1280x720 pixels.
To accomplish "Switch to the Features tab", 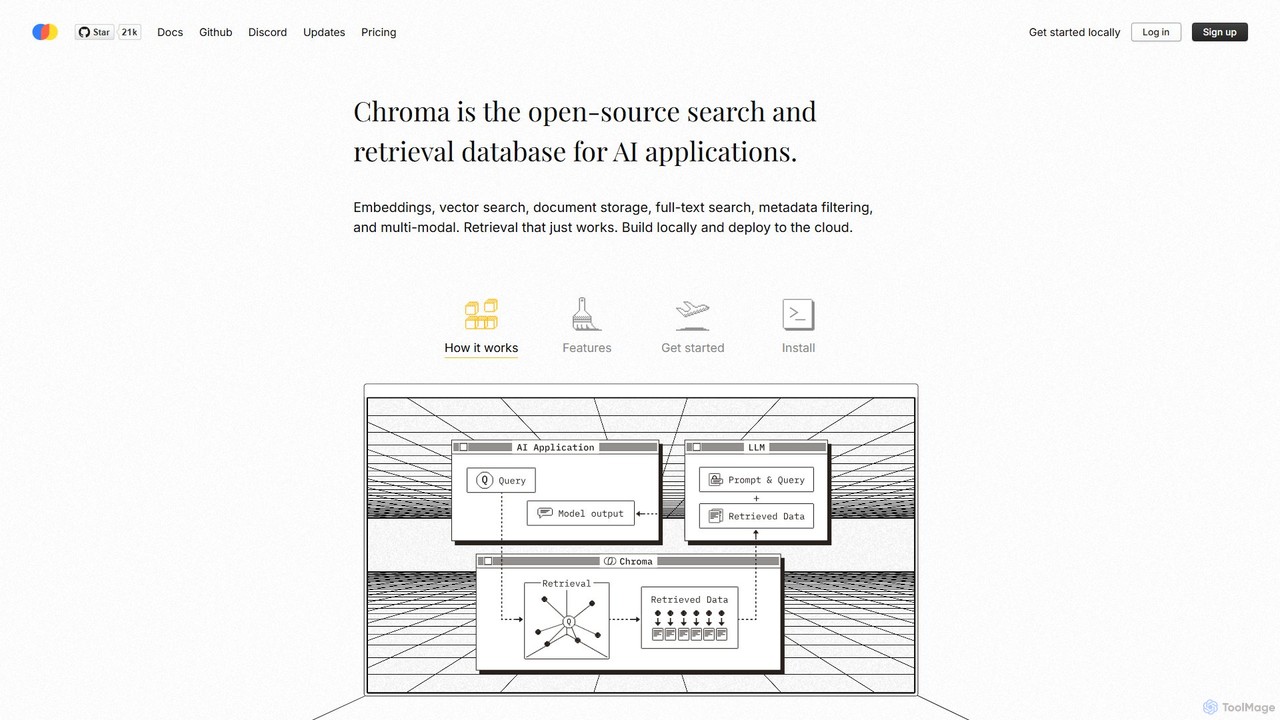I will [587, 327].
